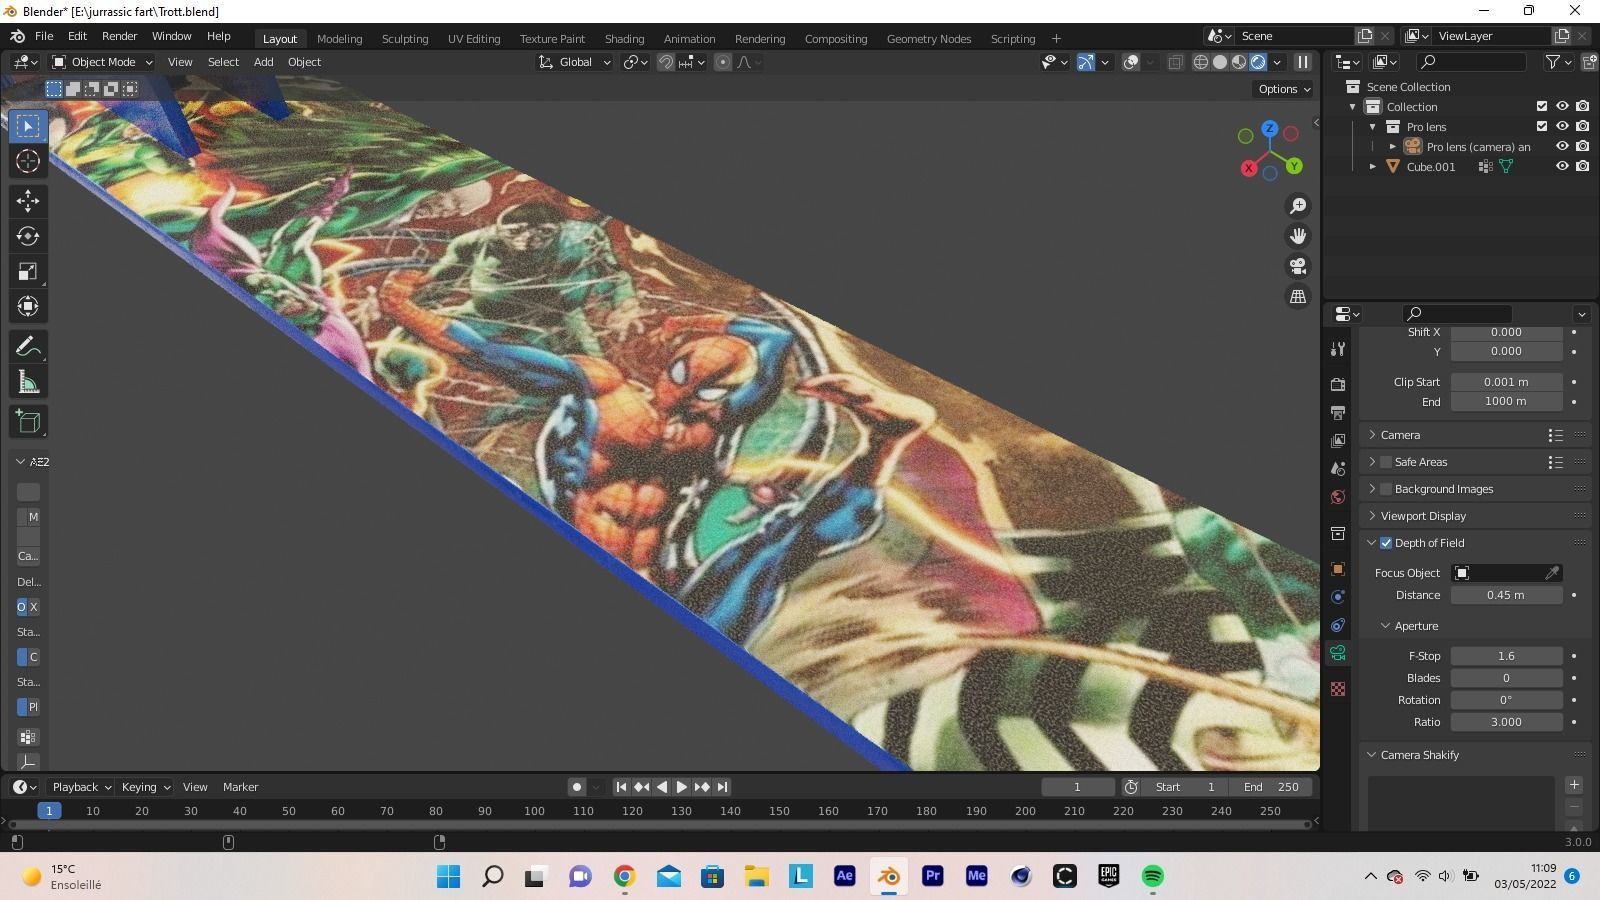
Task: Pick the Annotate pencil tool
Action: 28,347
